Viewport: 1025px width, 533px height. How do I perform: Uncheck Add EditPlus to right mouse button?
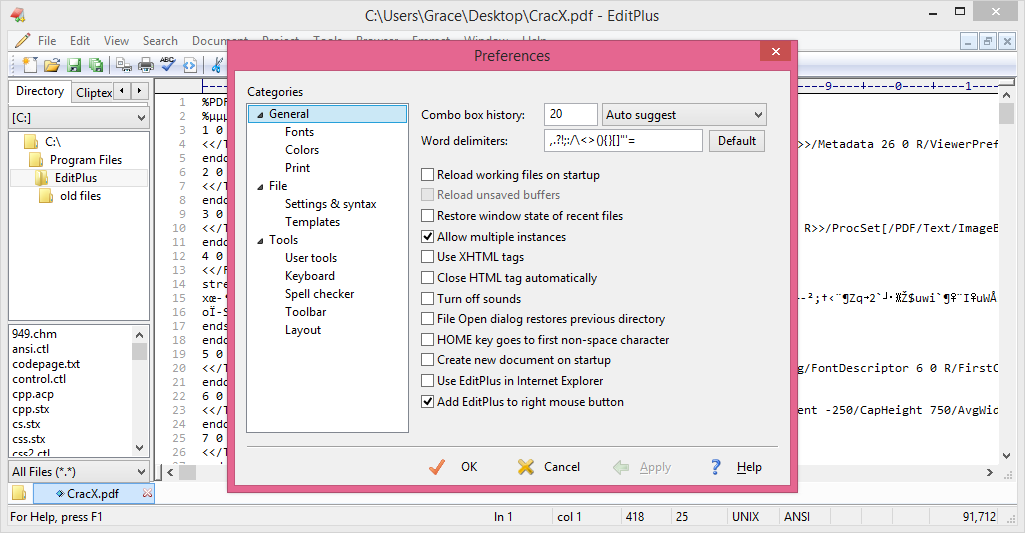click(x=428, y=402)
